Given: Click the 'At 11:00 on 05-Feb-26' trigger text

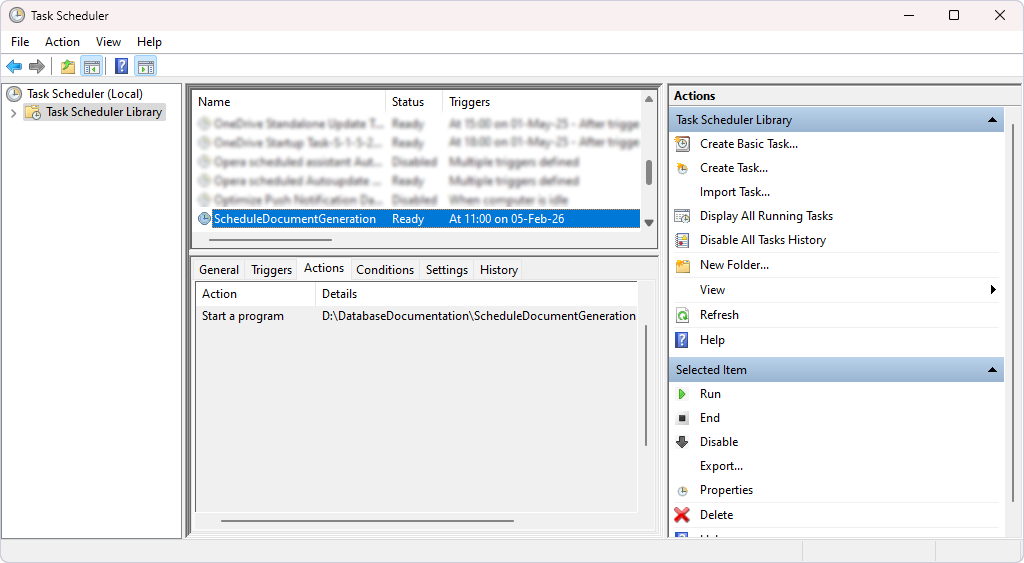Looking at the screenshot, I should [507, 219].
